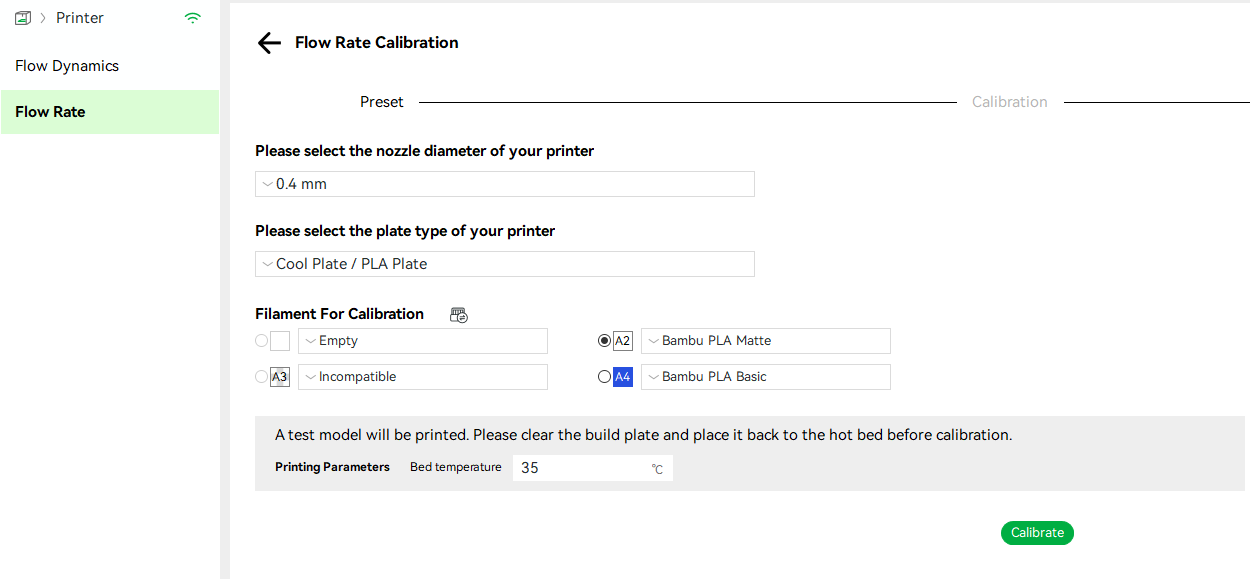1250x579 pixels.
Task: Sync filament list with AMS icon
Action: coord(459,315)
